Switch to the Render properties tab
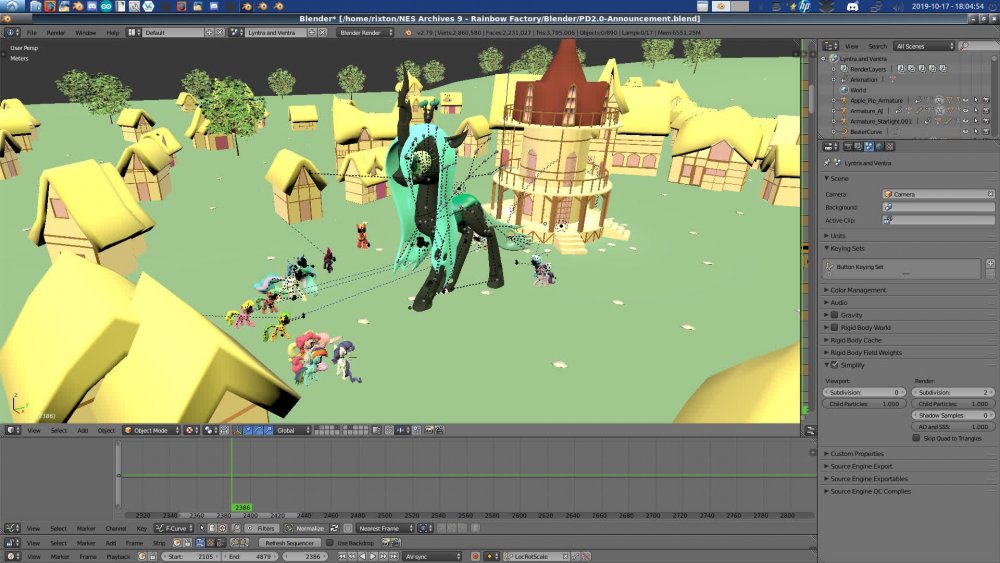The height and width of the screenshot is (563, 1000). click(848, 147)
